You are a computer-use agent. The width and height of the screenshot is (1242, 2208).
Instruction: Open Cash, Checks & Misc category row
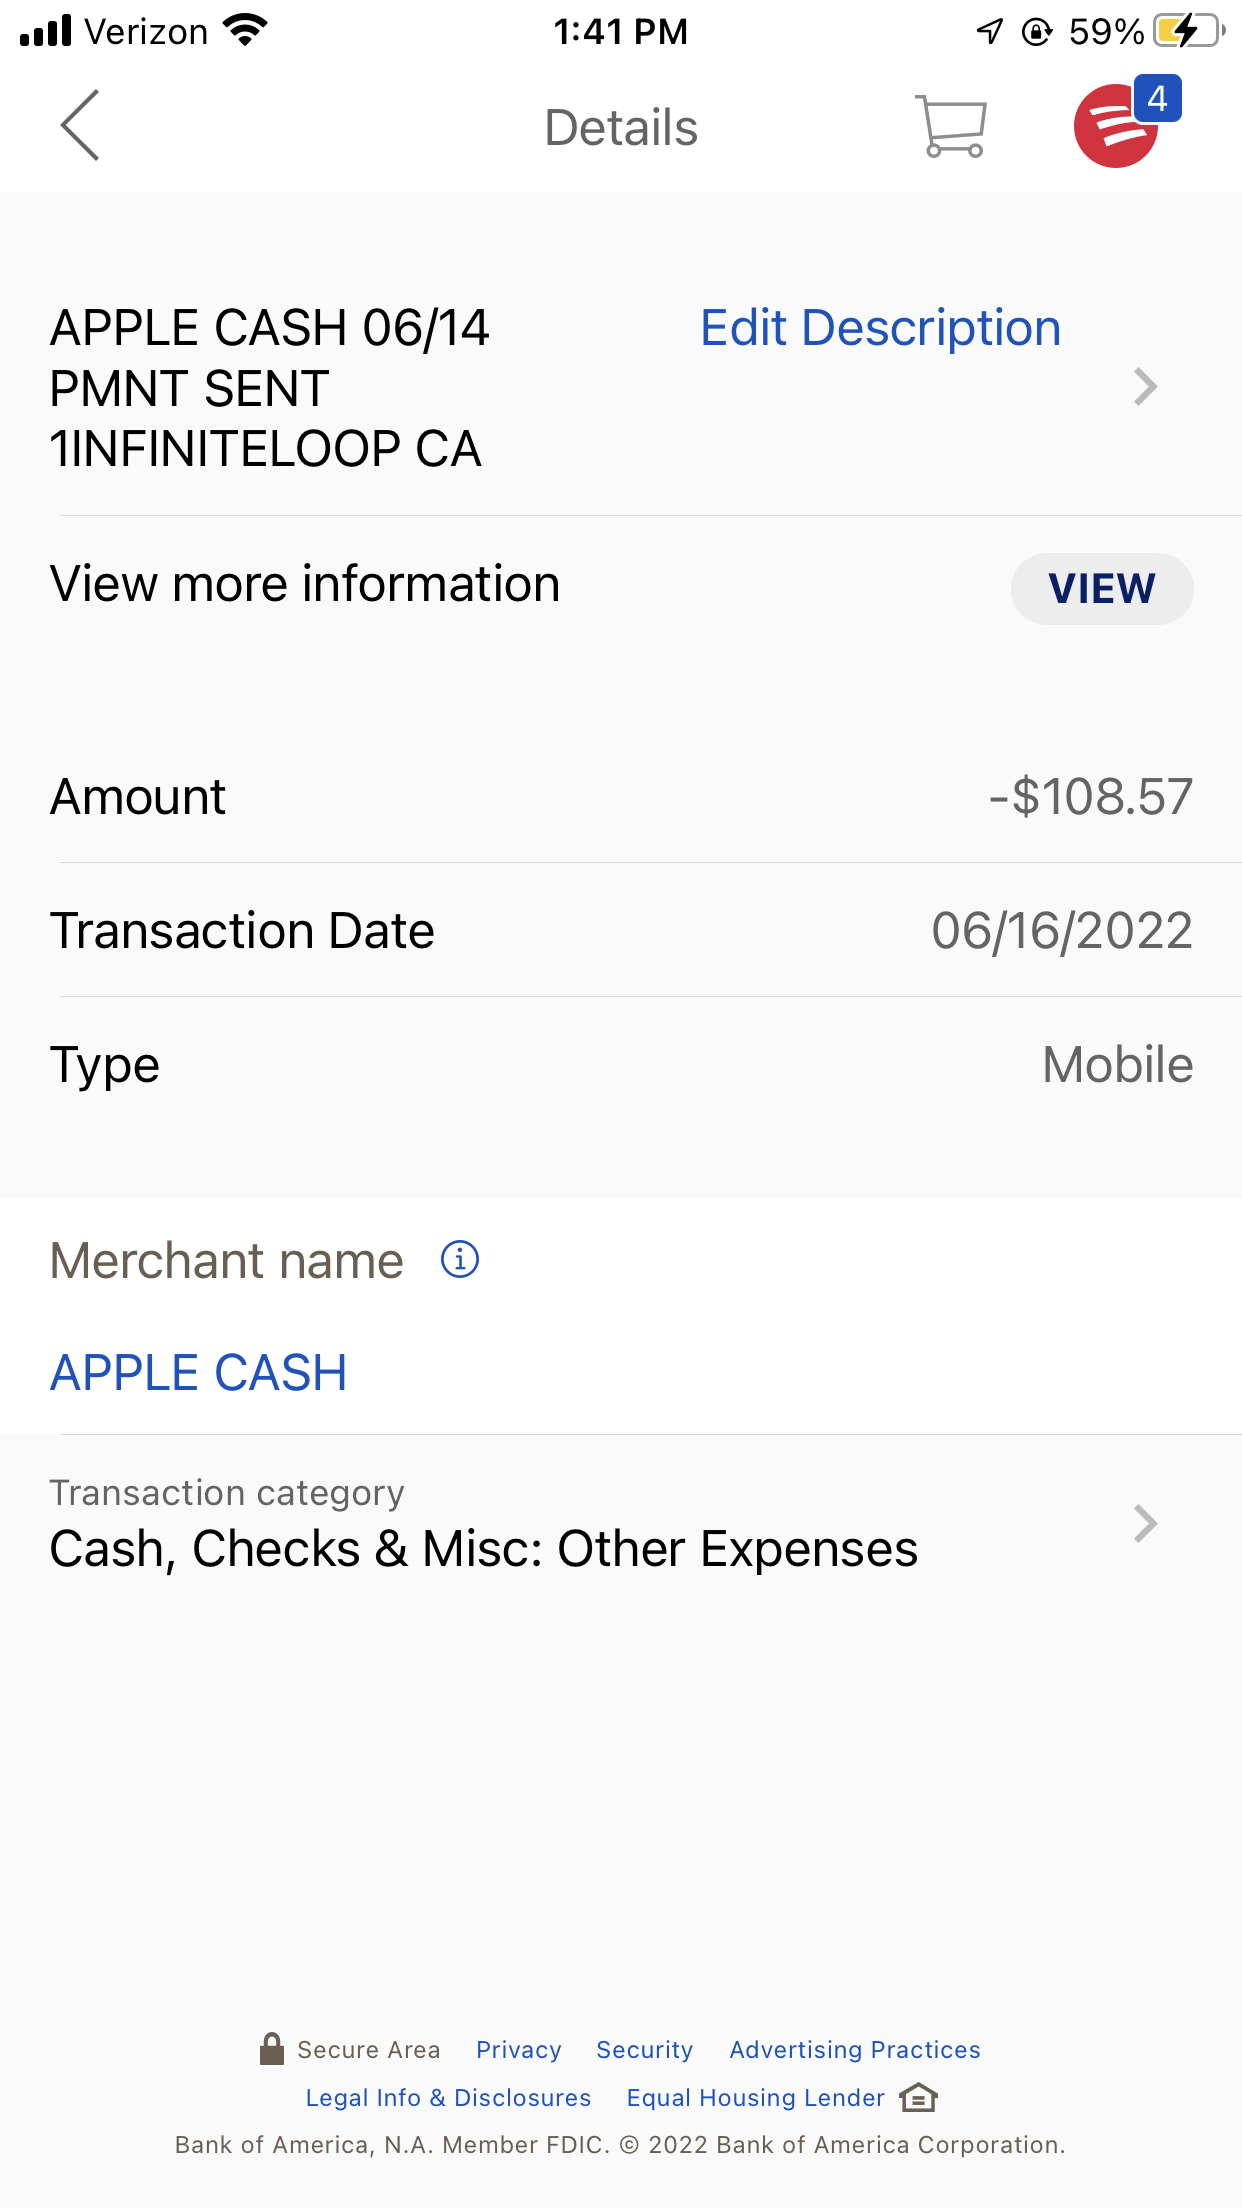(484, 1548)
